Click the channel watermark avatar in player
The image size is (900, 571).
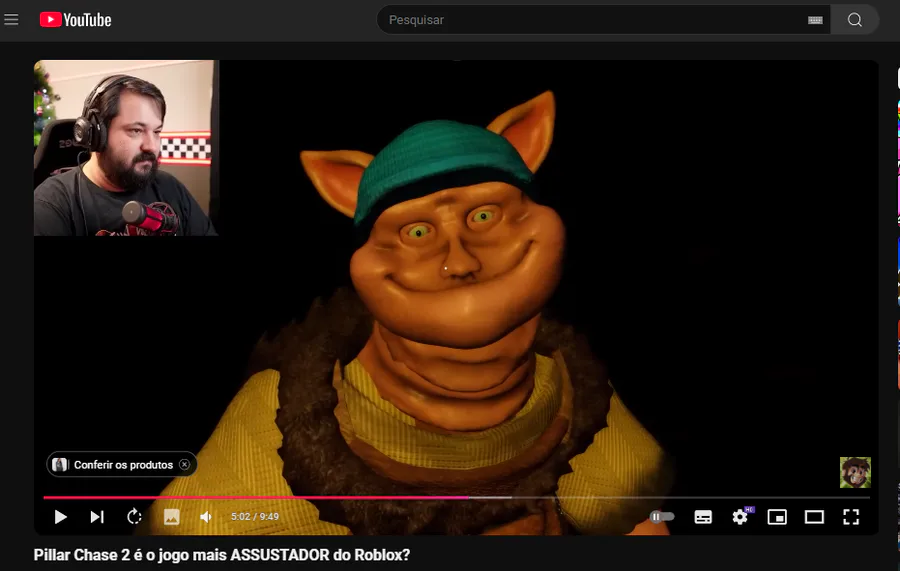click(x=855, y=472)
